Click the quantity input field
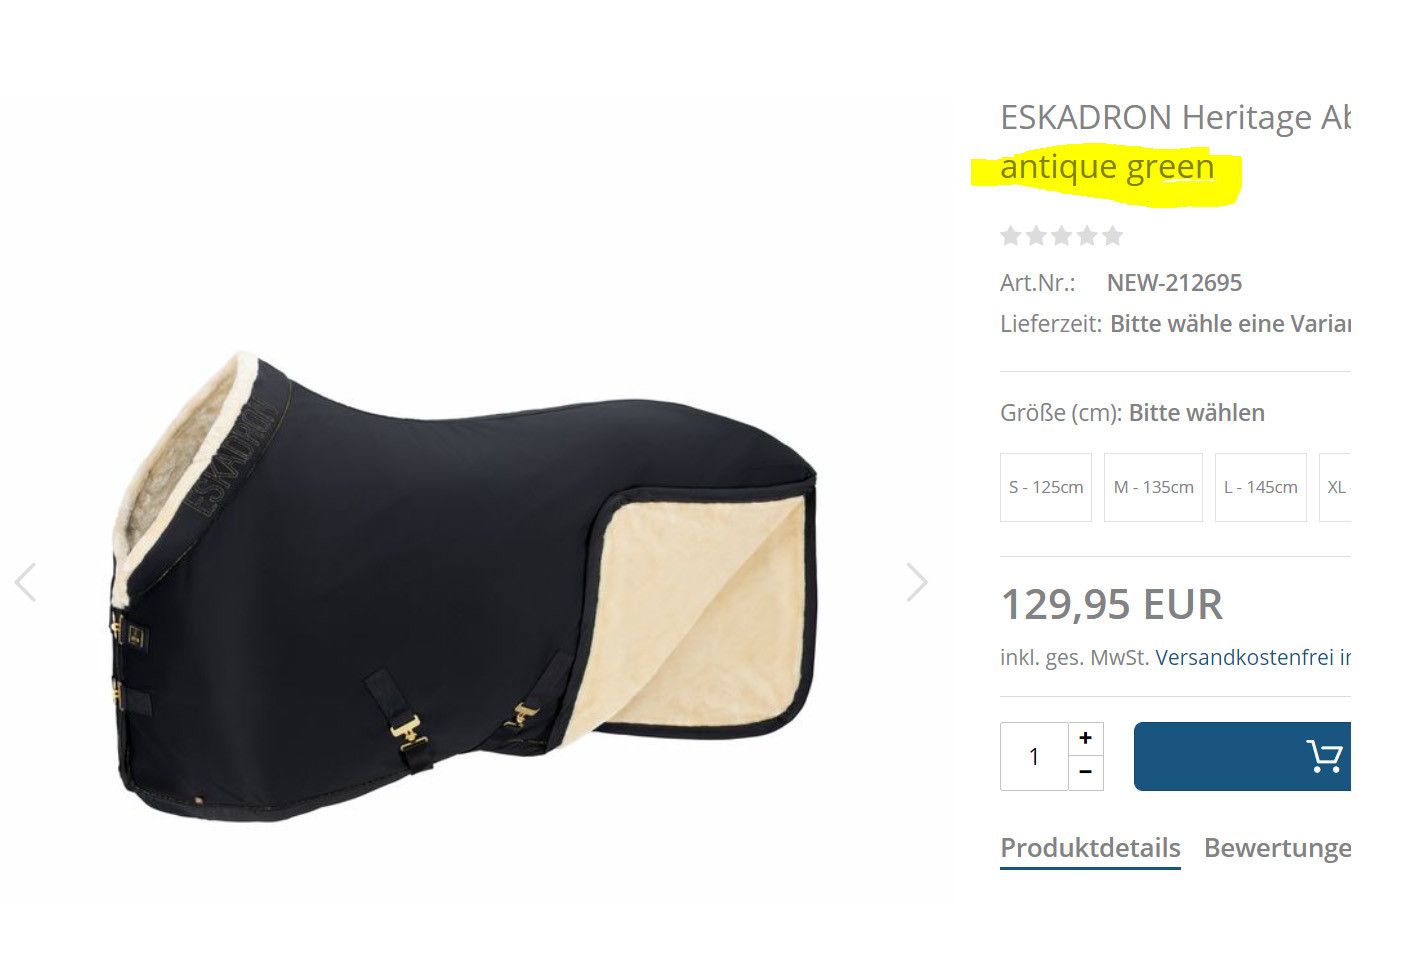 [1034, 756]
